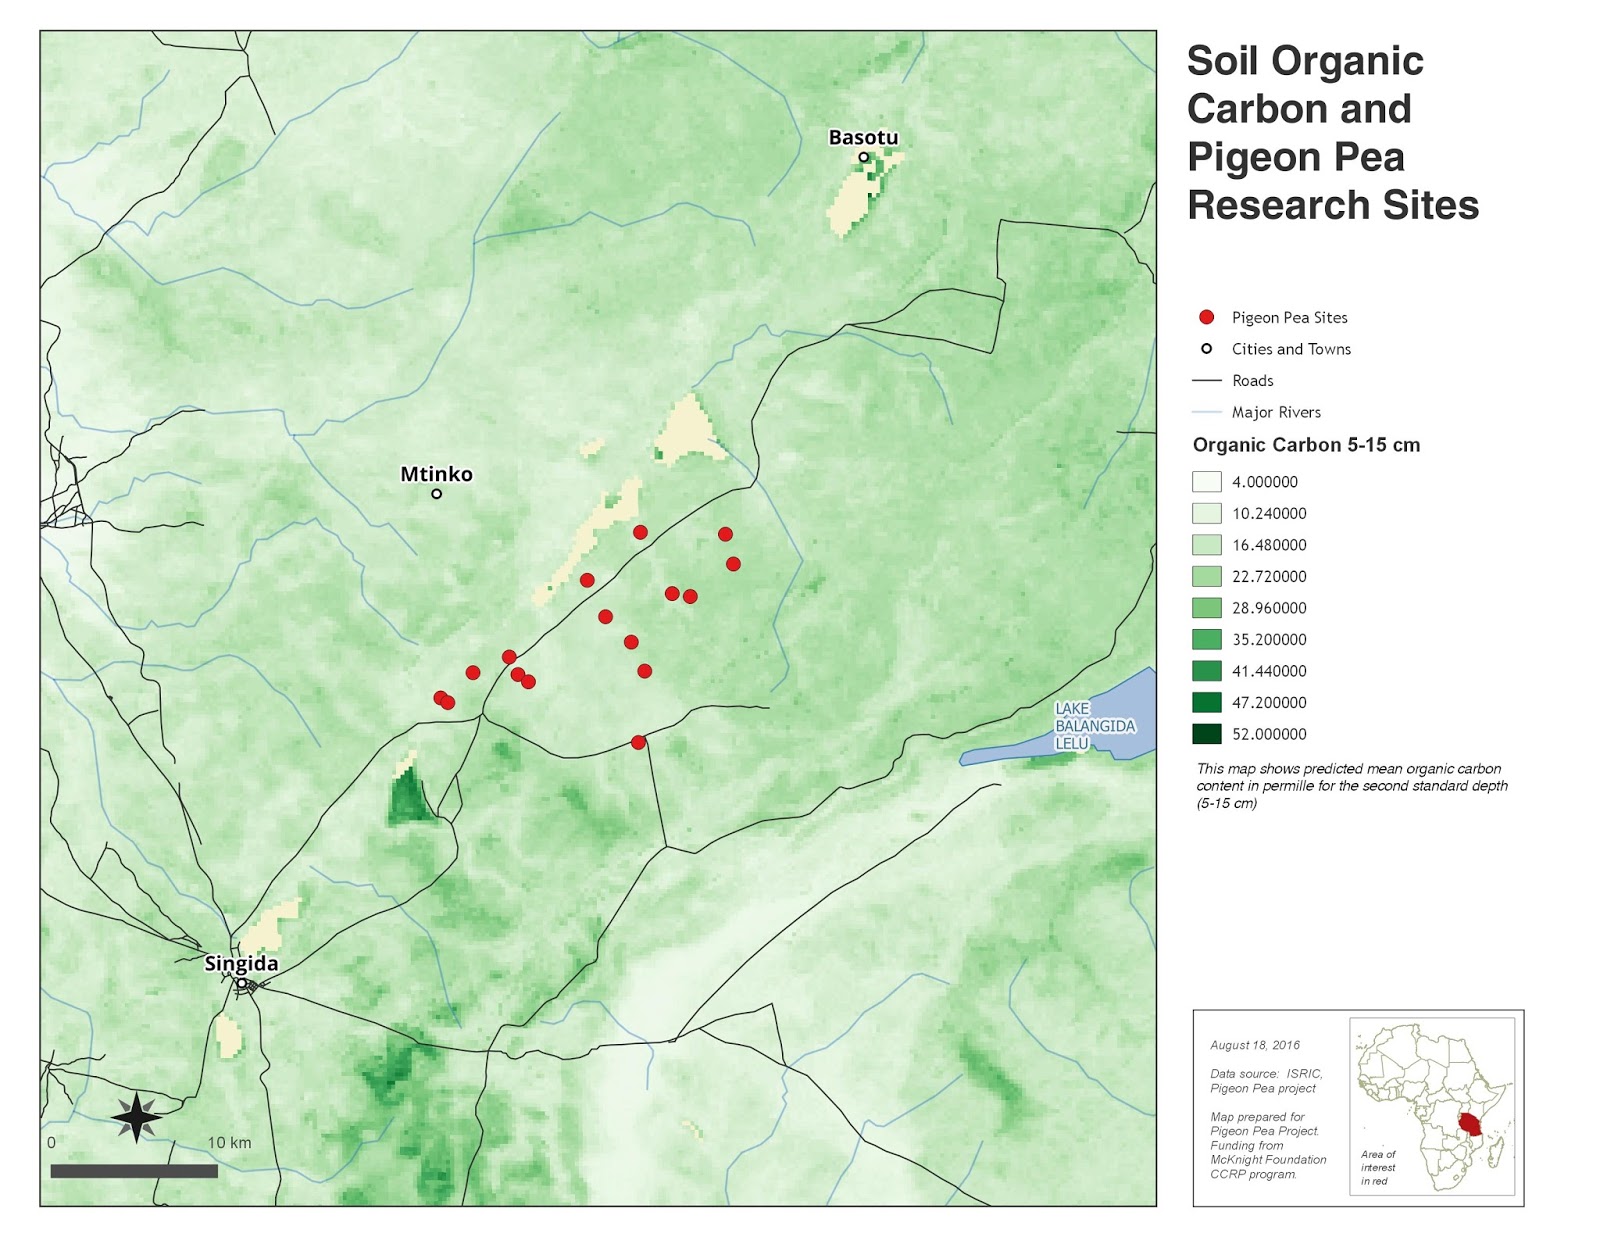Select the map title Soil Organic Carbon
Screen dimensions: 1600x1237
(1304, 60)
